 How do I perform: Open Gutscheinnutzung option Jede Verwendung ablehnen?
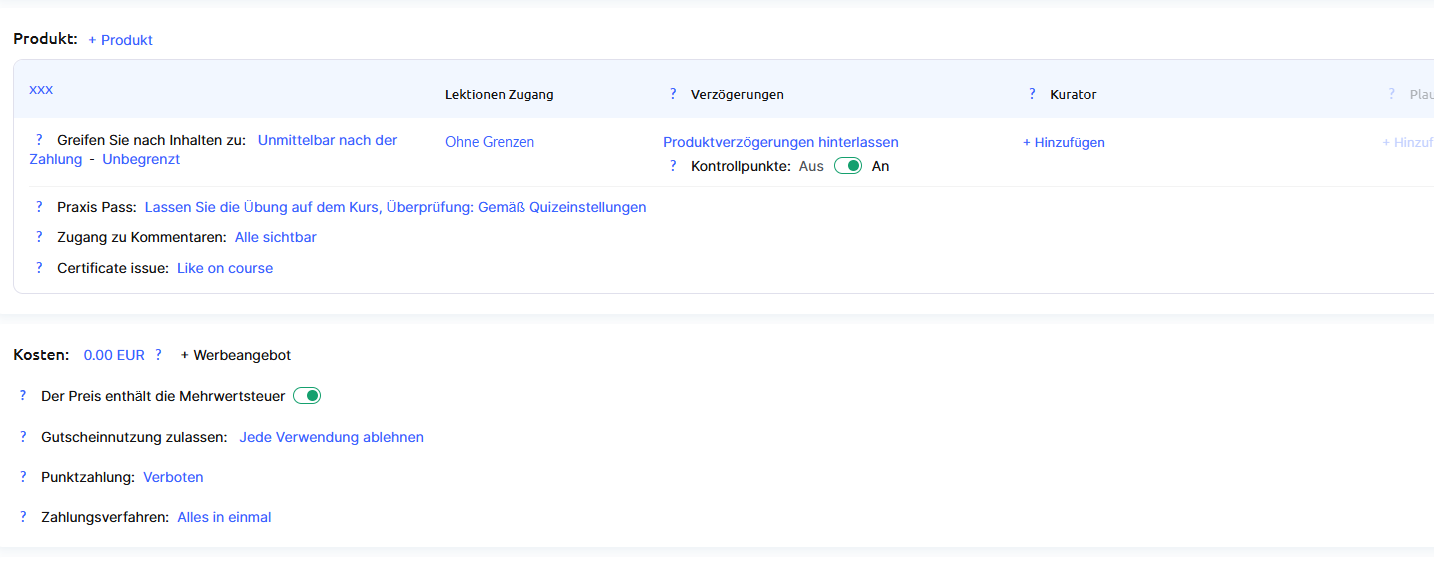[331, 437]
